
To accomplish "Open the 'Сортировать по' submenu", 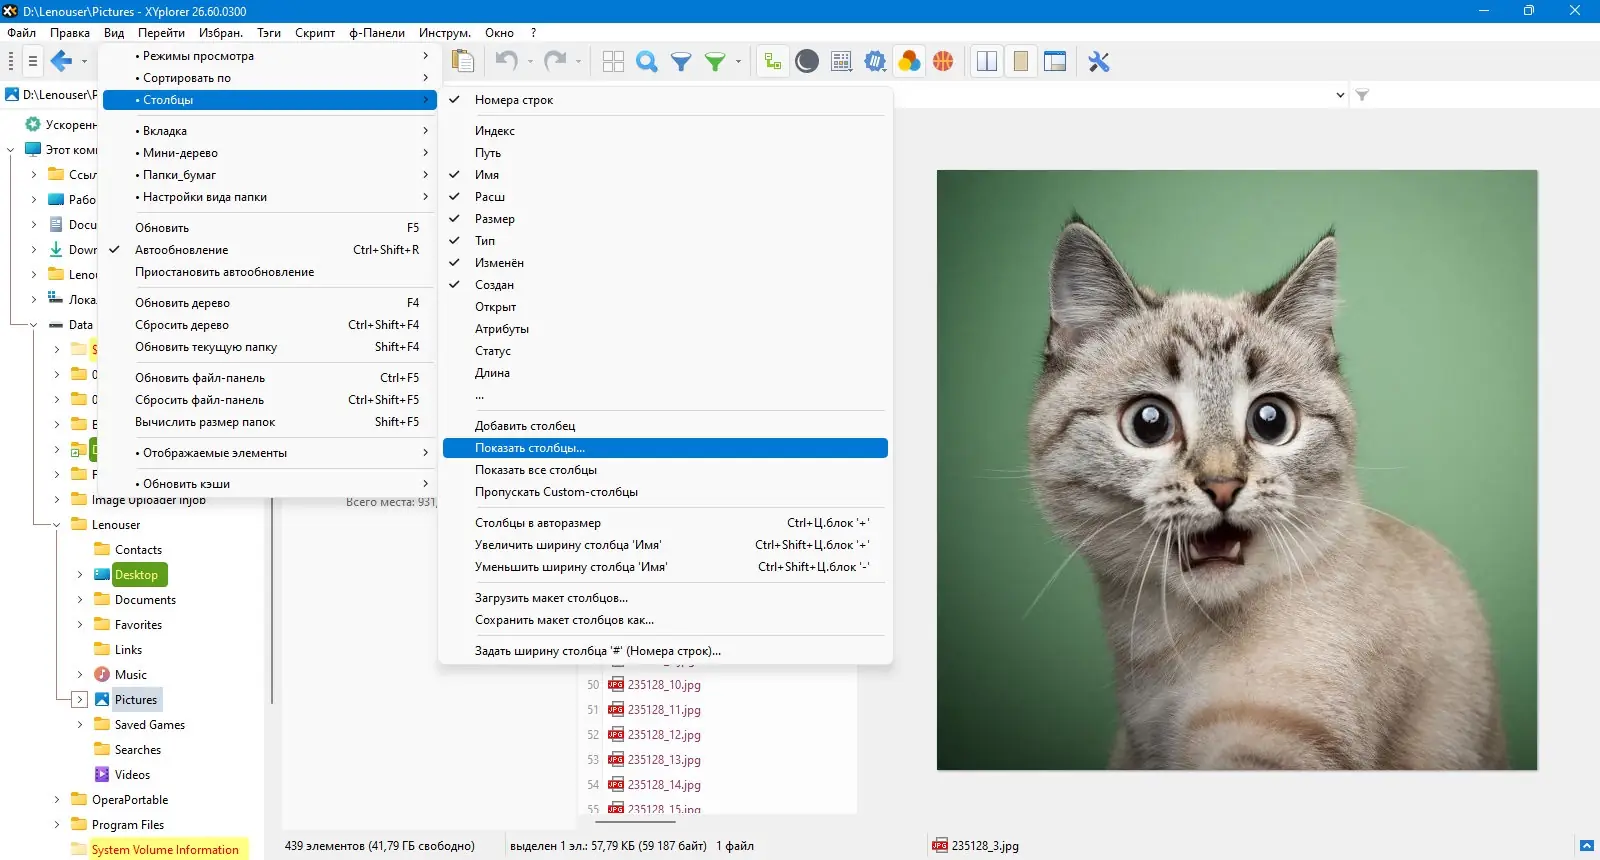I will [270, 78].
